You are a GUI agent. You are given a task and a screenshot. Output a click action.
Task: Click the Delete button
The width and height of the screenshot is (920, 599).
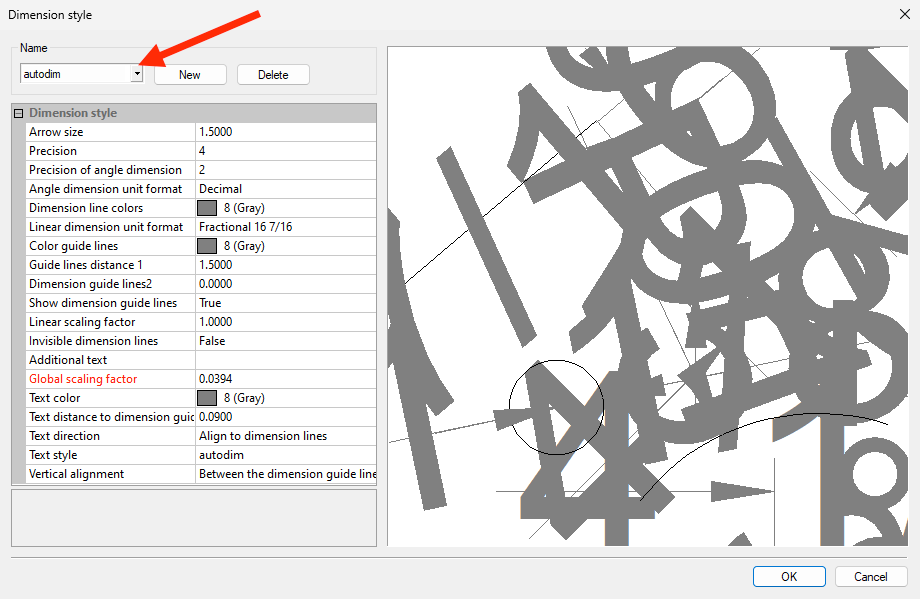coord(273,75)
